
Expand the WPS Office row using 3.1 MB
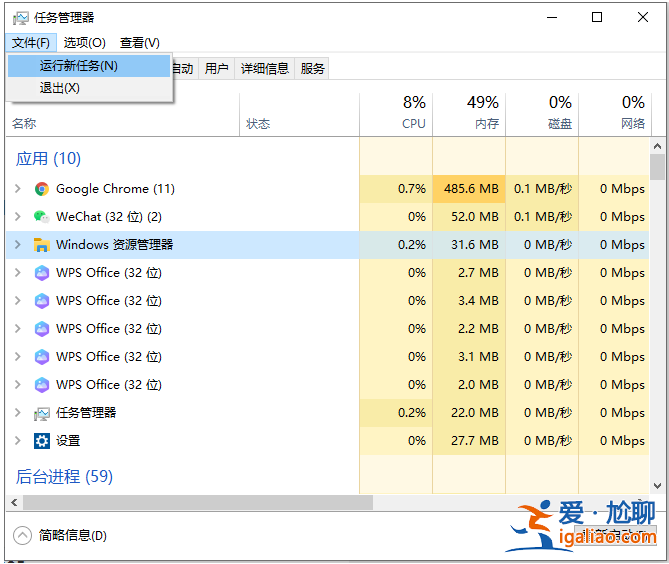click(17, 357)
